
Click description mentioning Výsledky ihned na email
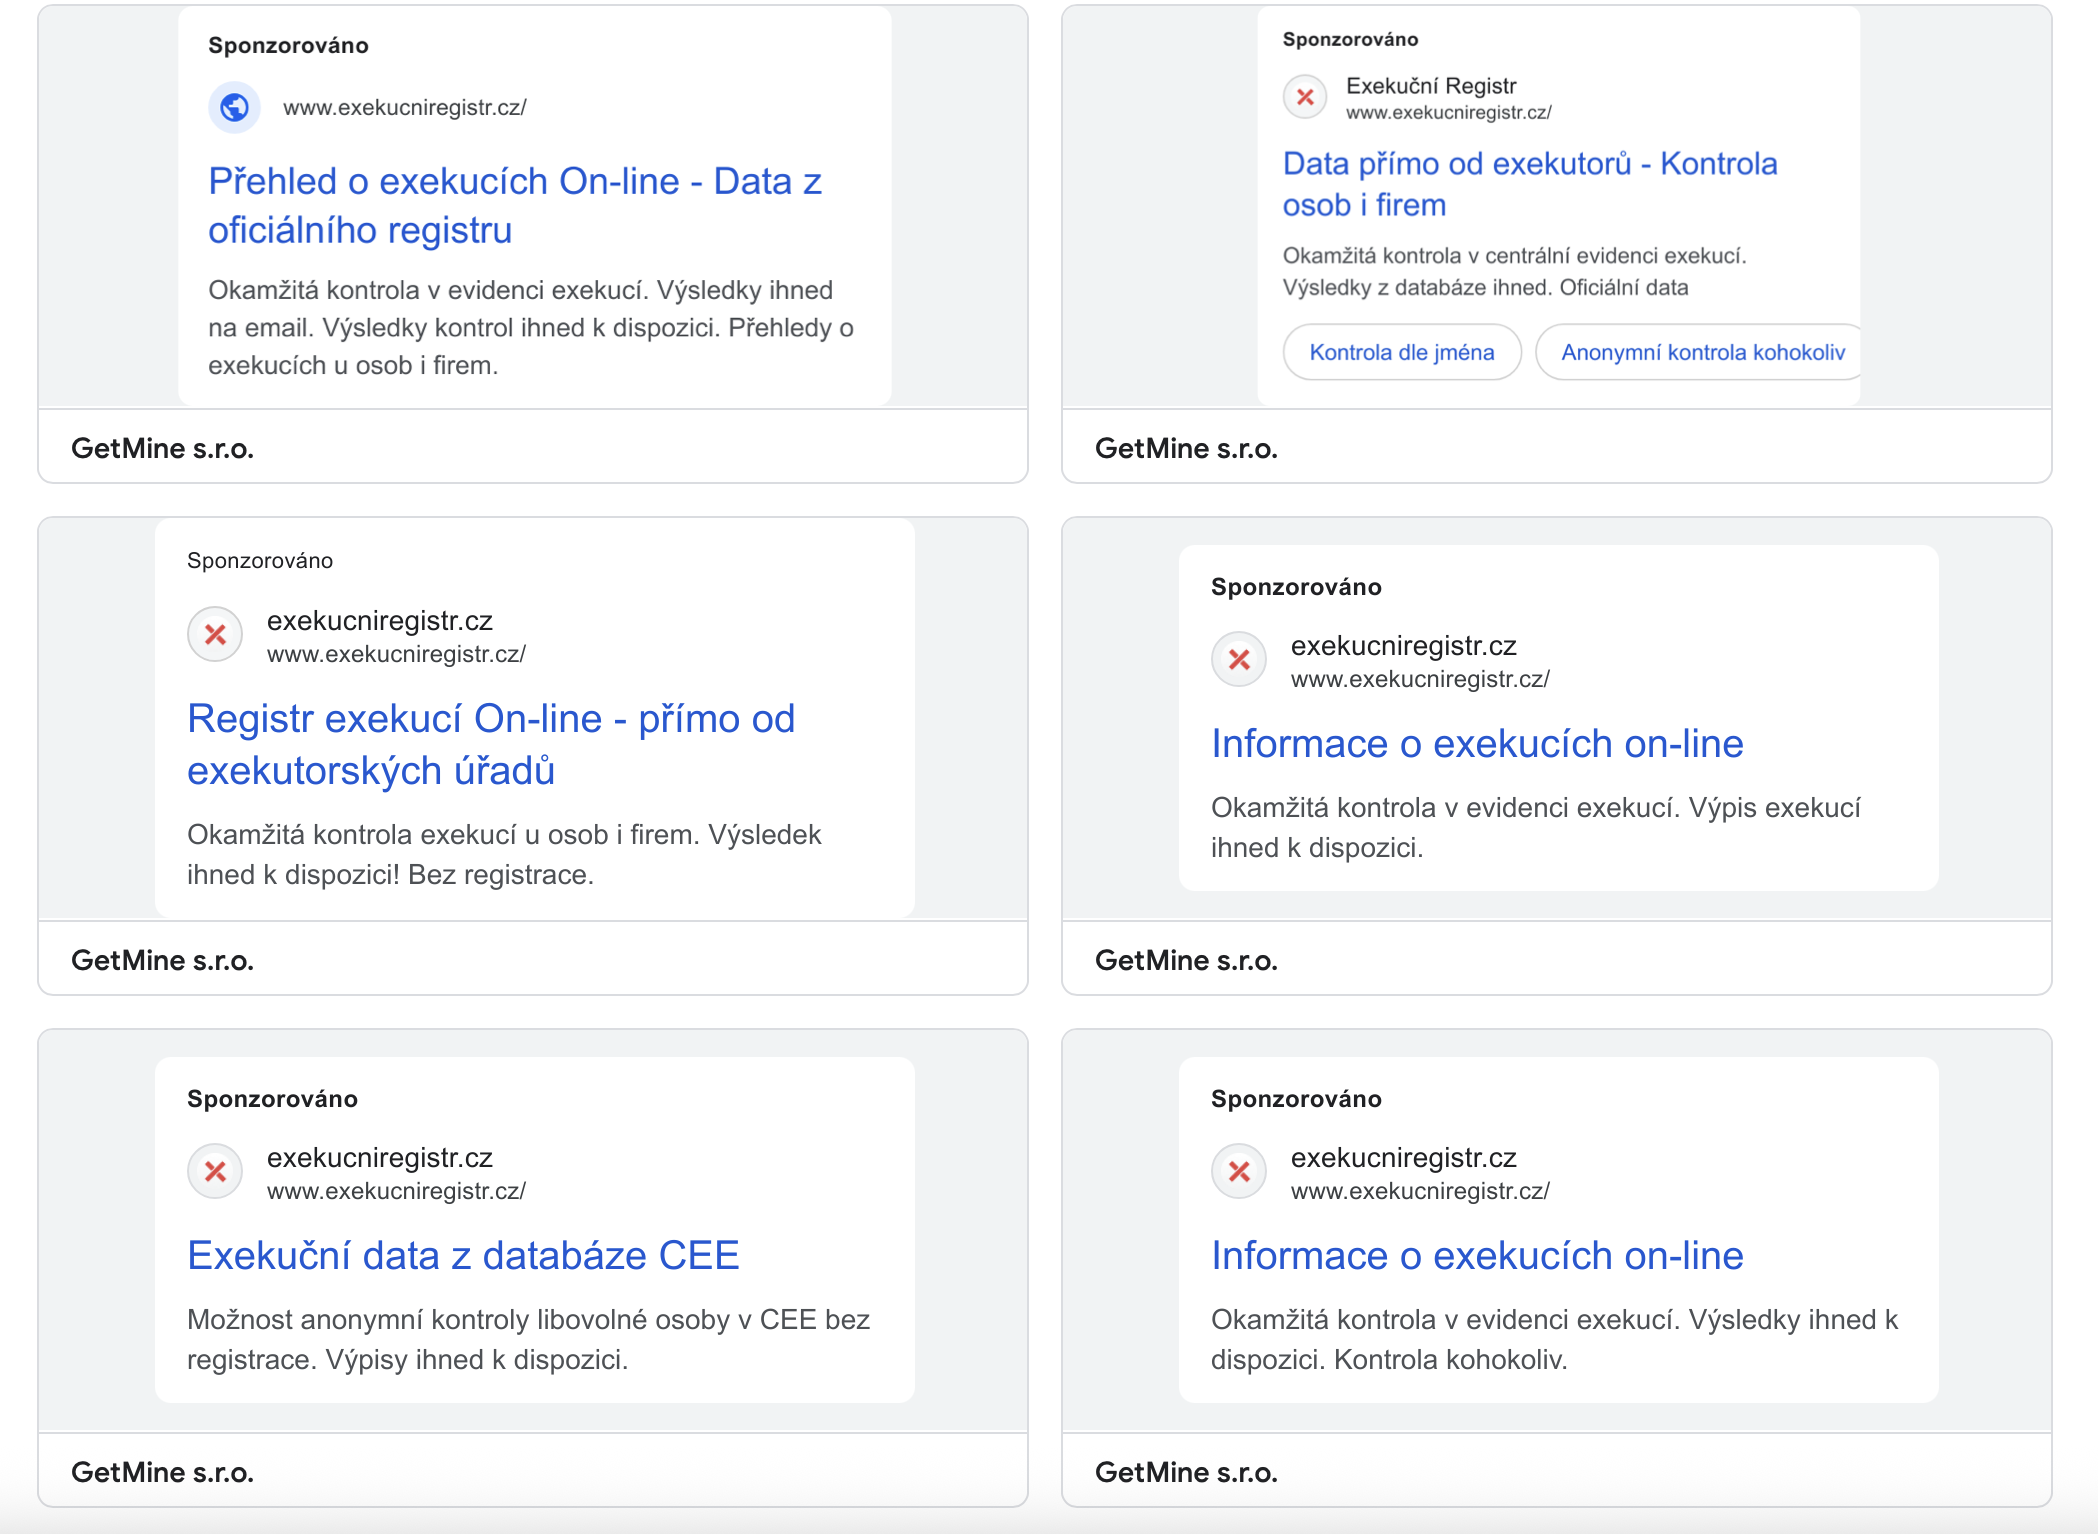pyautogui.click(x=531, y=328)
